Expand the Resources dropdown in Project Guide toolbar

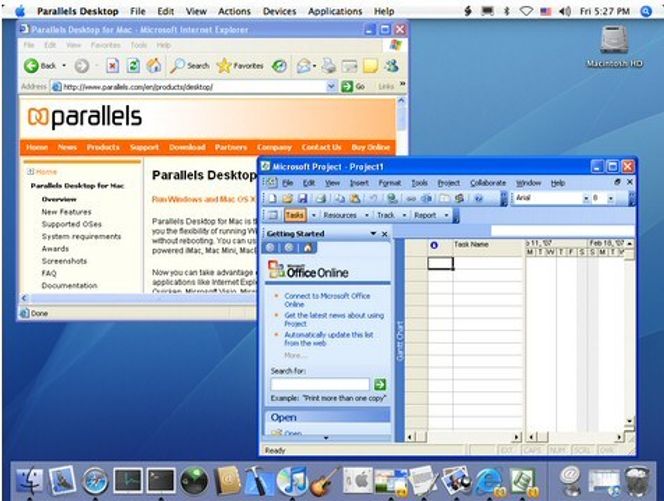[x=366, y=215]
